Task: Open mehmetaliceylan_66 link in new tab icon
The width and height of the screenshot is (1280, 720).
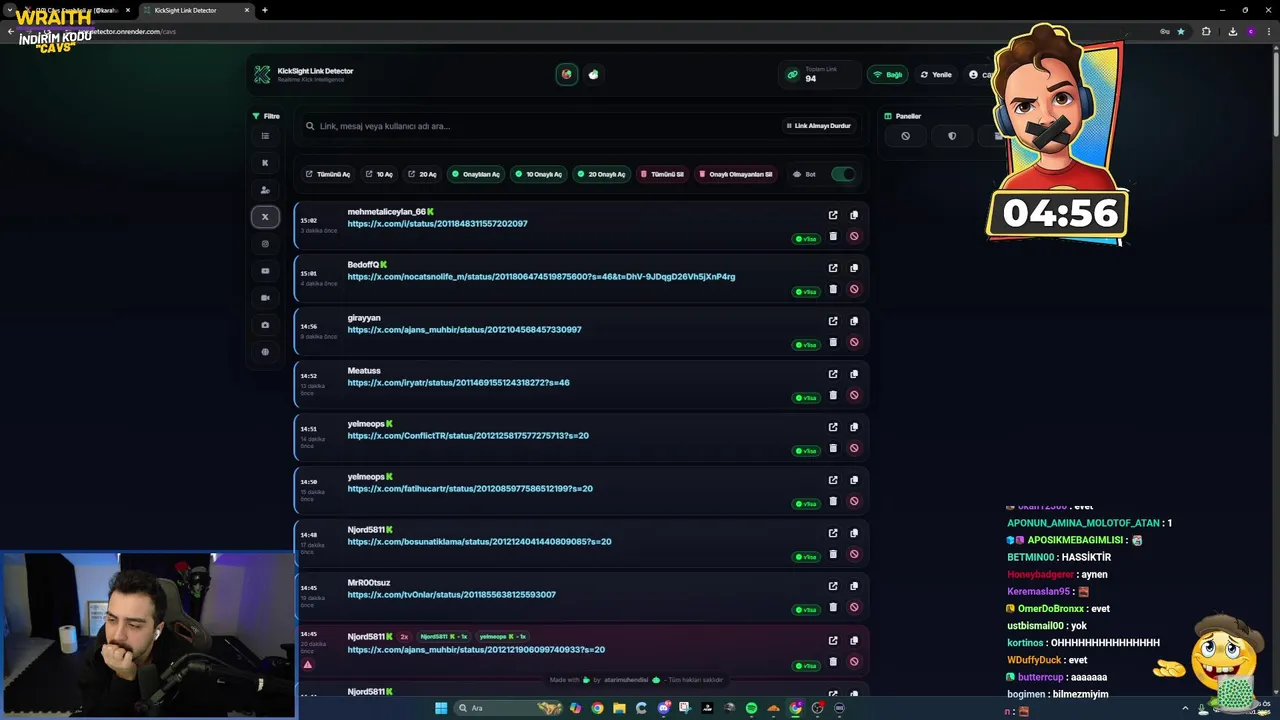Action: click(x=833, y=215)
